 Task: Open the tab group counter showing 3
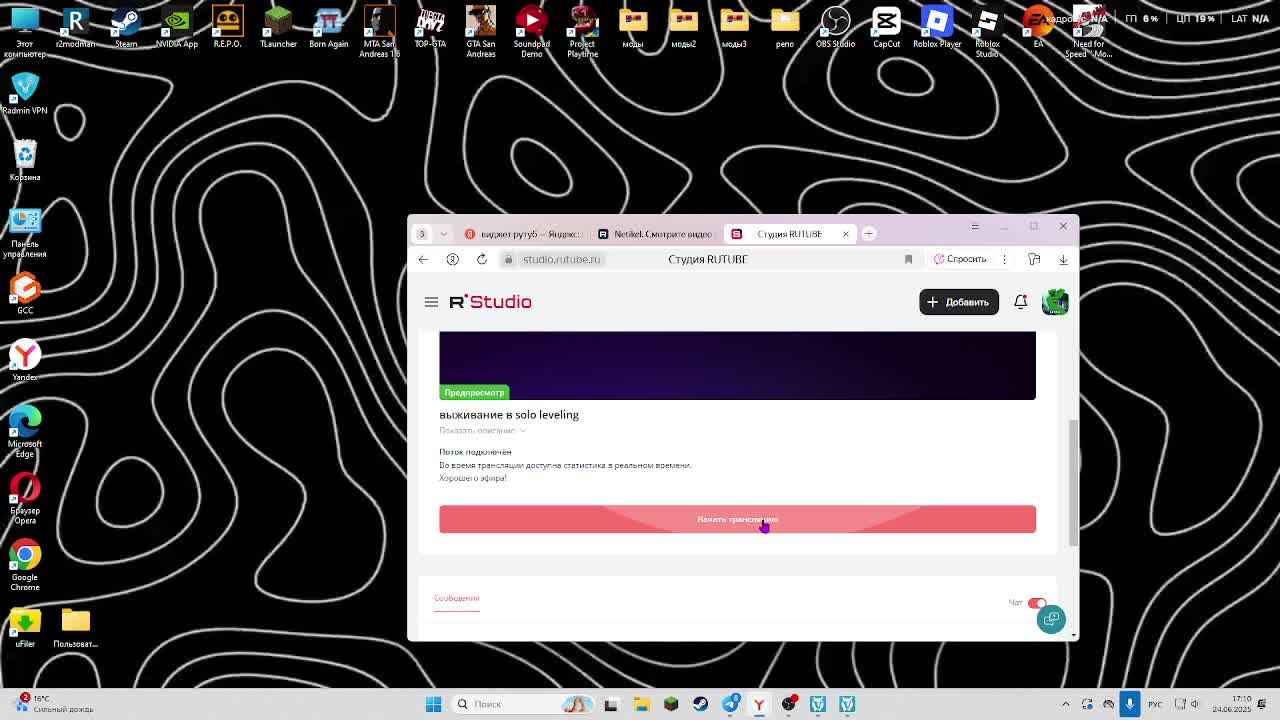point(421,234)
